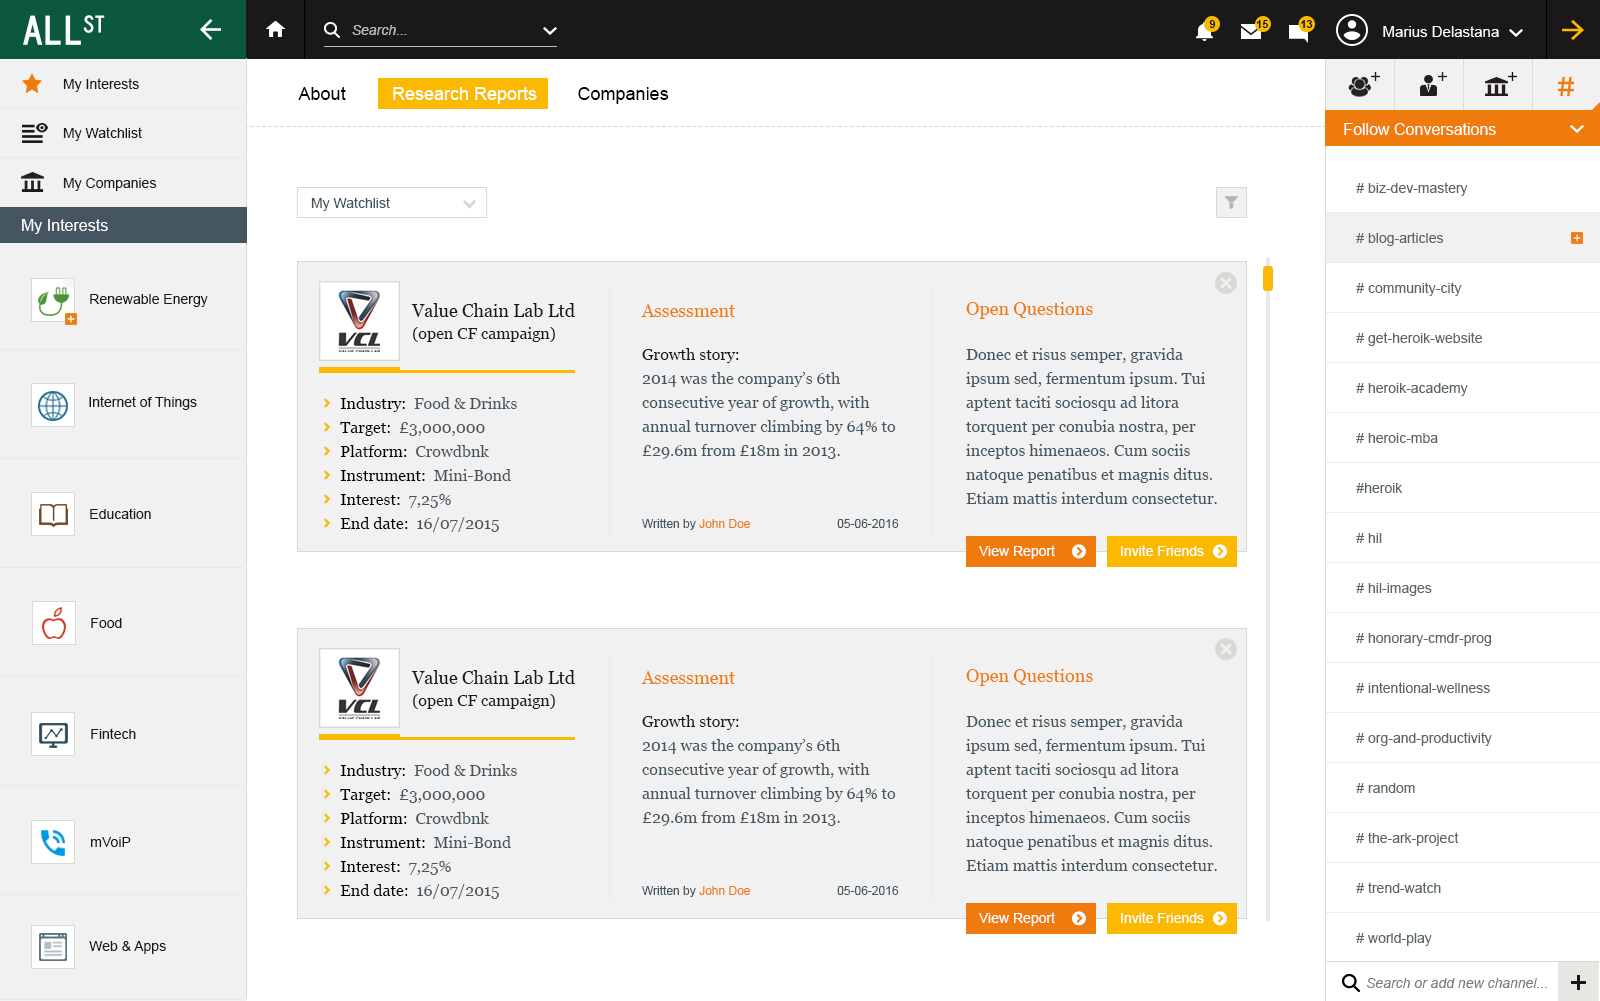Select the hashtag channels icon

[1566, 86]
